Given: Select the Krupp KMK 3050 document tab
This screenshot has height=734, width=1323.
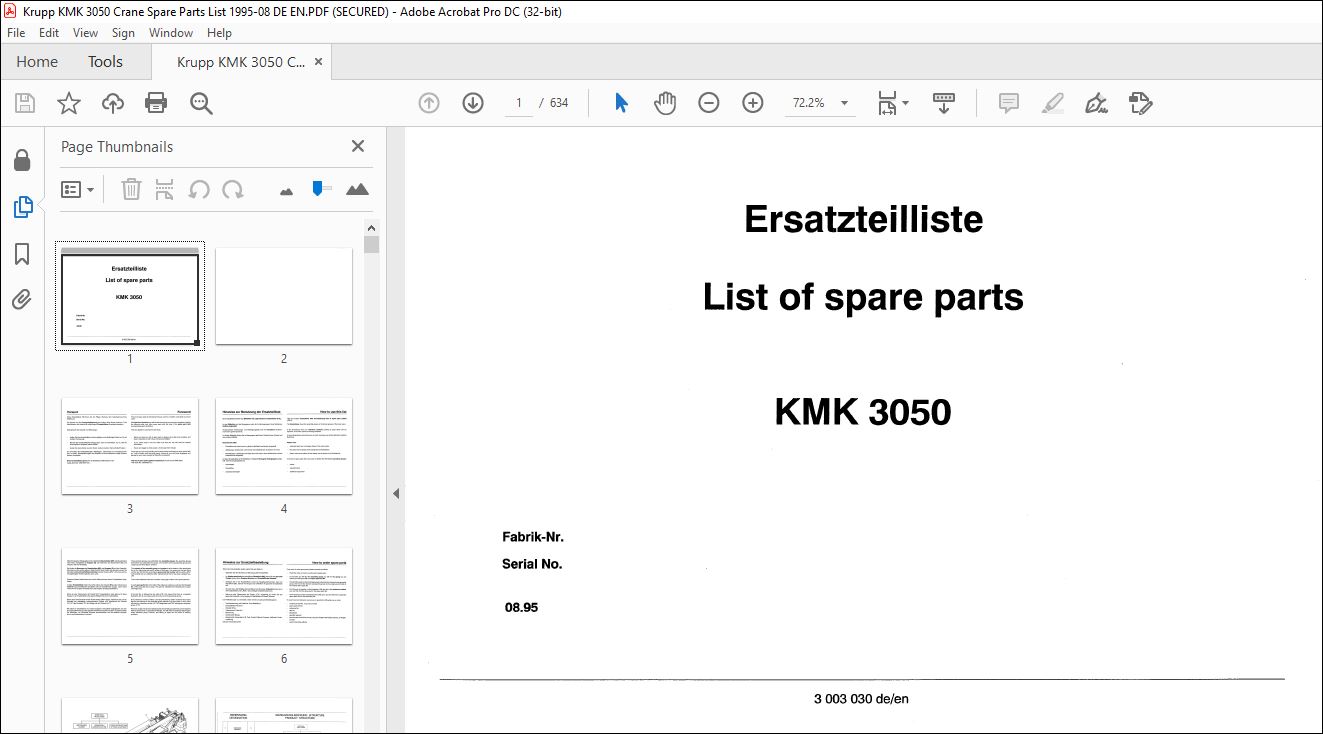Looking at the screenshot, I should [241, 62].
